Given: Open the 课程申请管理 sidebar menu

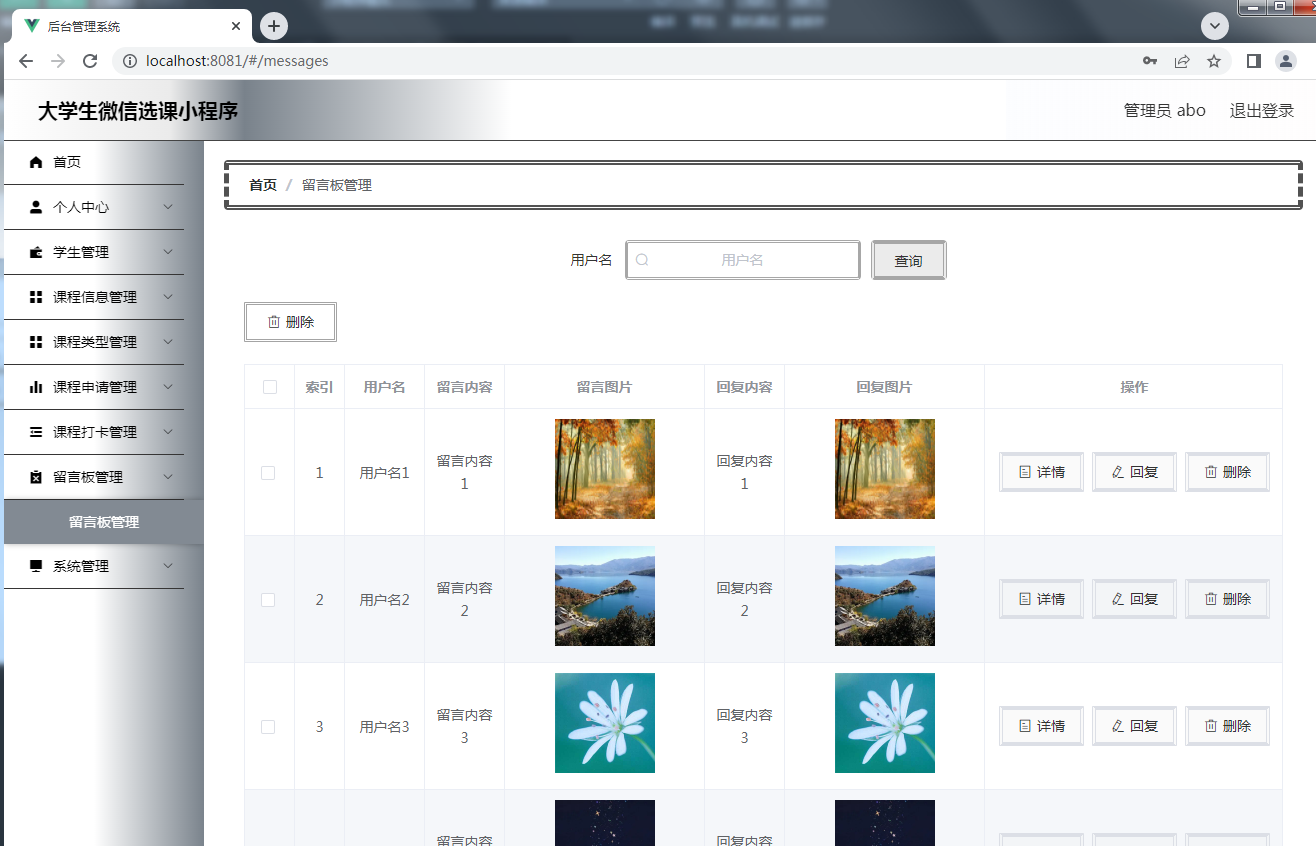Looking at the screenshot, I should tap(94, 387).
